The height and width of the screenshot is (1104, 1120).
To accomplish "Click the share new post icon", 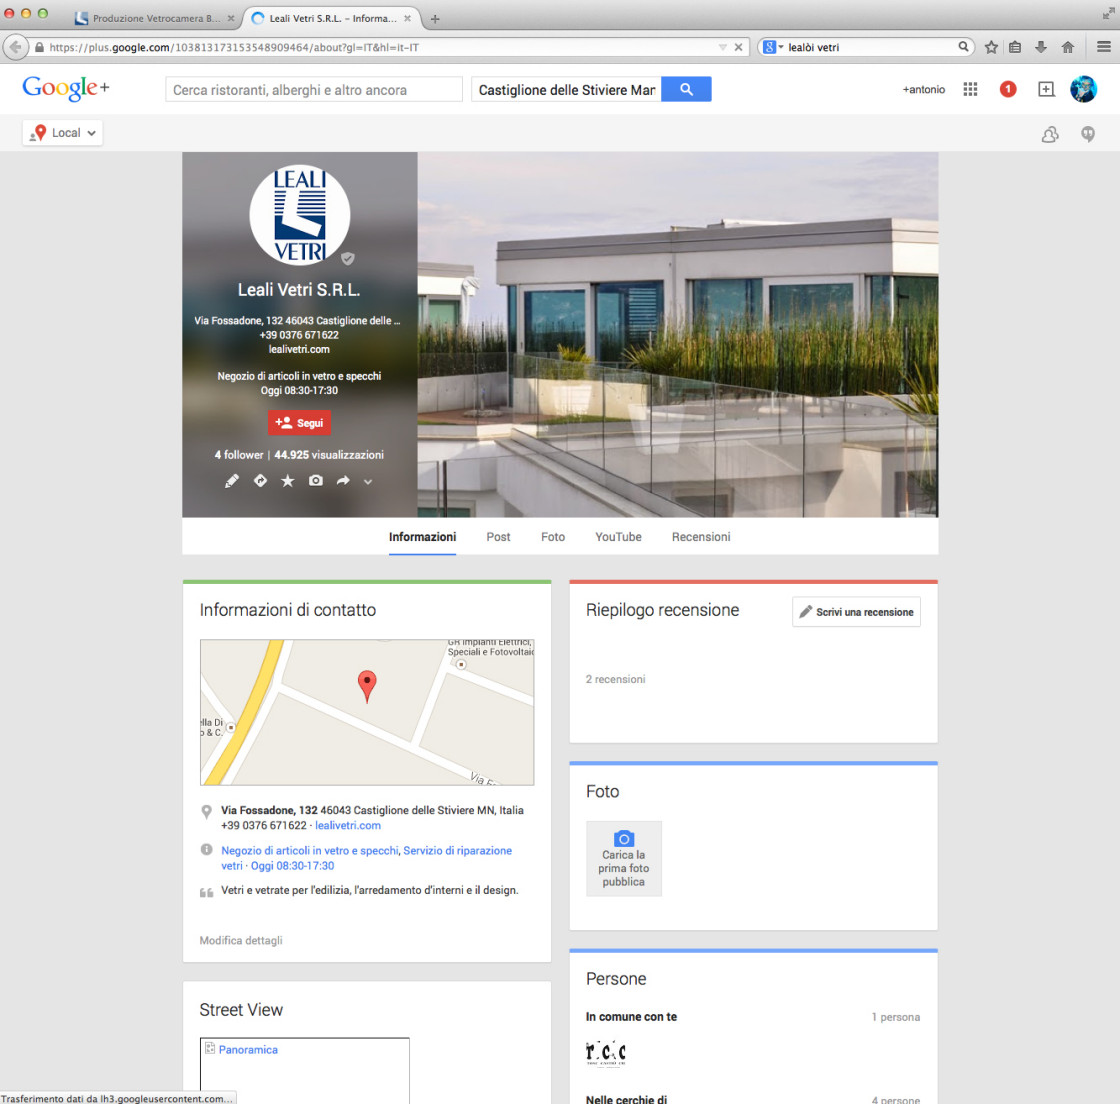I will [1046, 89].
